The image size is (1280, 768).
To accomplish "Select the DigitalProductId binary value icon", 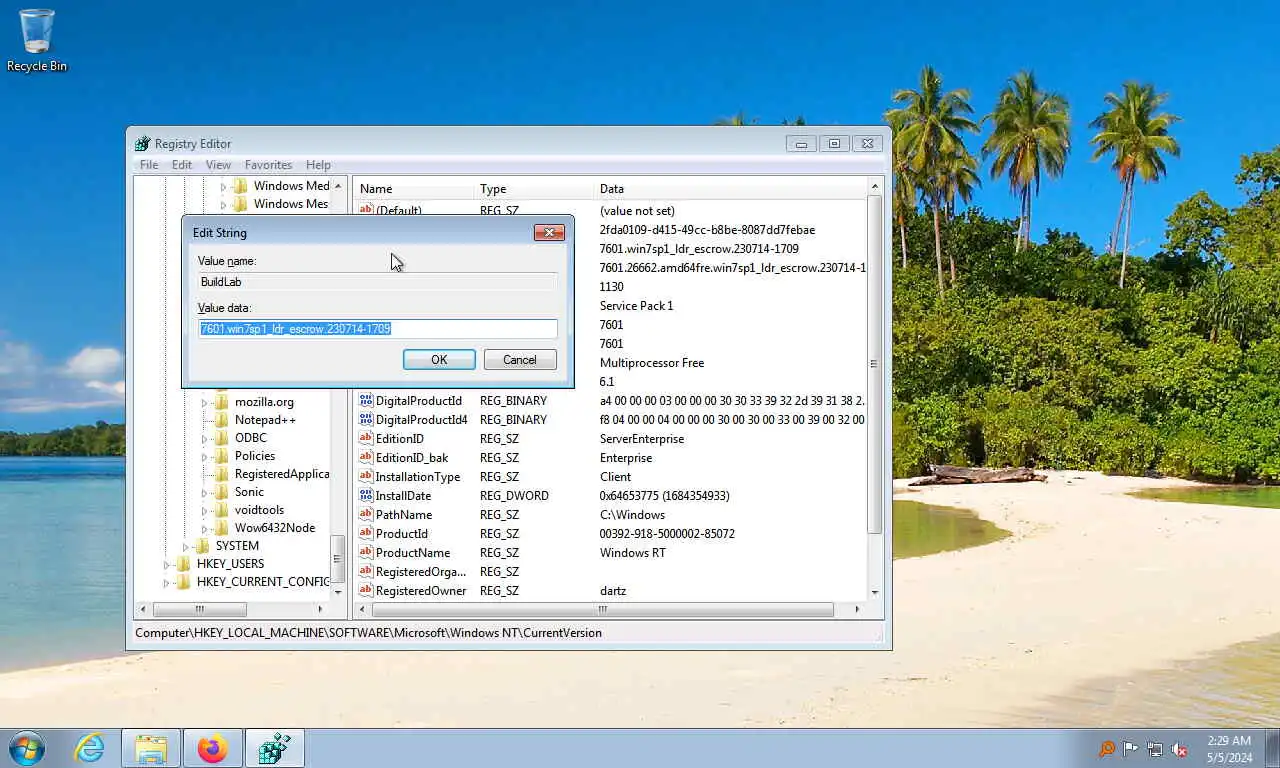I will pyautogui.click(x=366, y=400).
